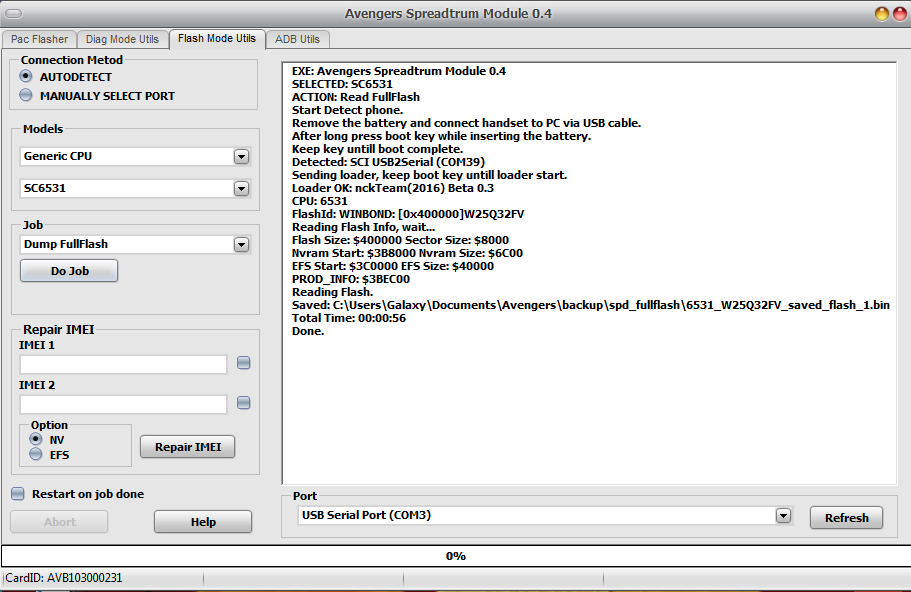Select the Flash Mode Utils tab

(x=217, y=38)
